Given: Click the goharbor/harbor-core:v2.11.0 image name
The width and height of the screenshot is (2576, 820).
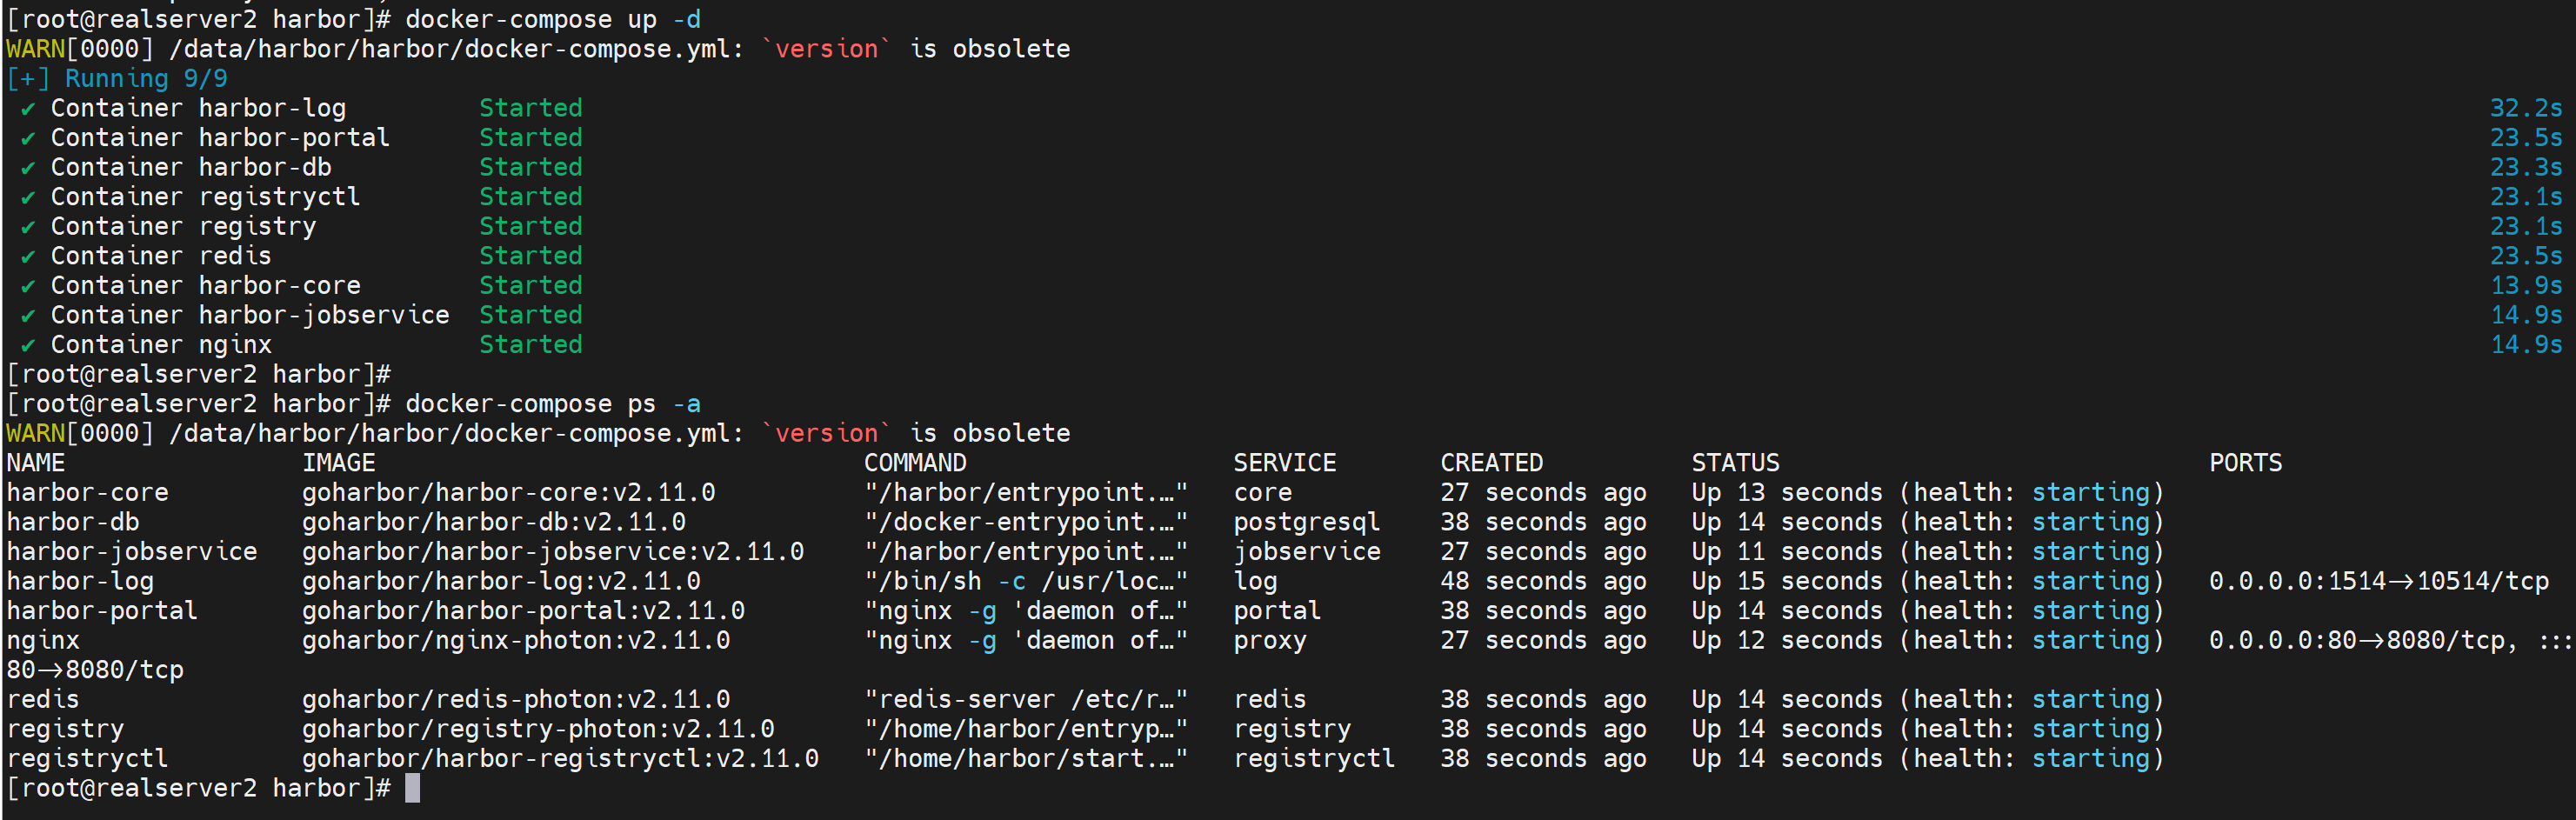Looking at the screenshot, I should (508, 493).
